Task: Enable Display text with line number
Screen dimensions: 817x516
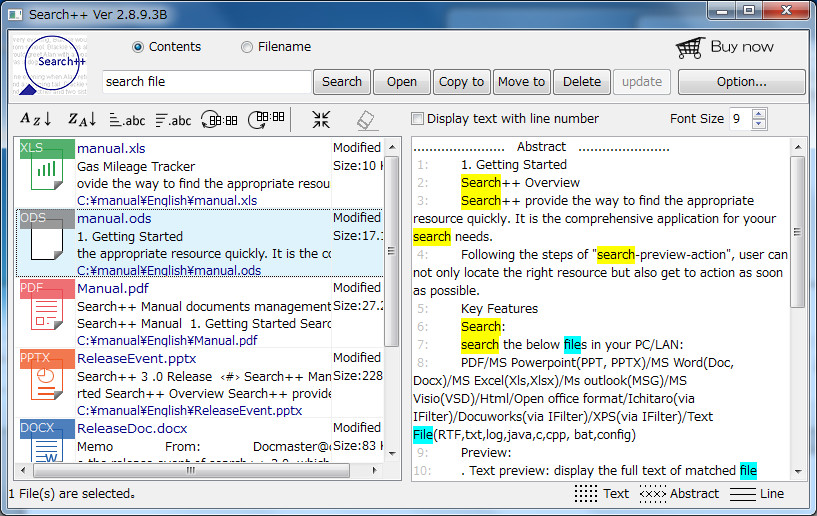Action: [x=417, y=118]
